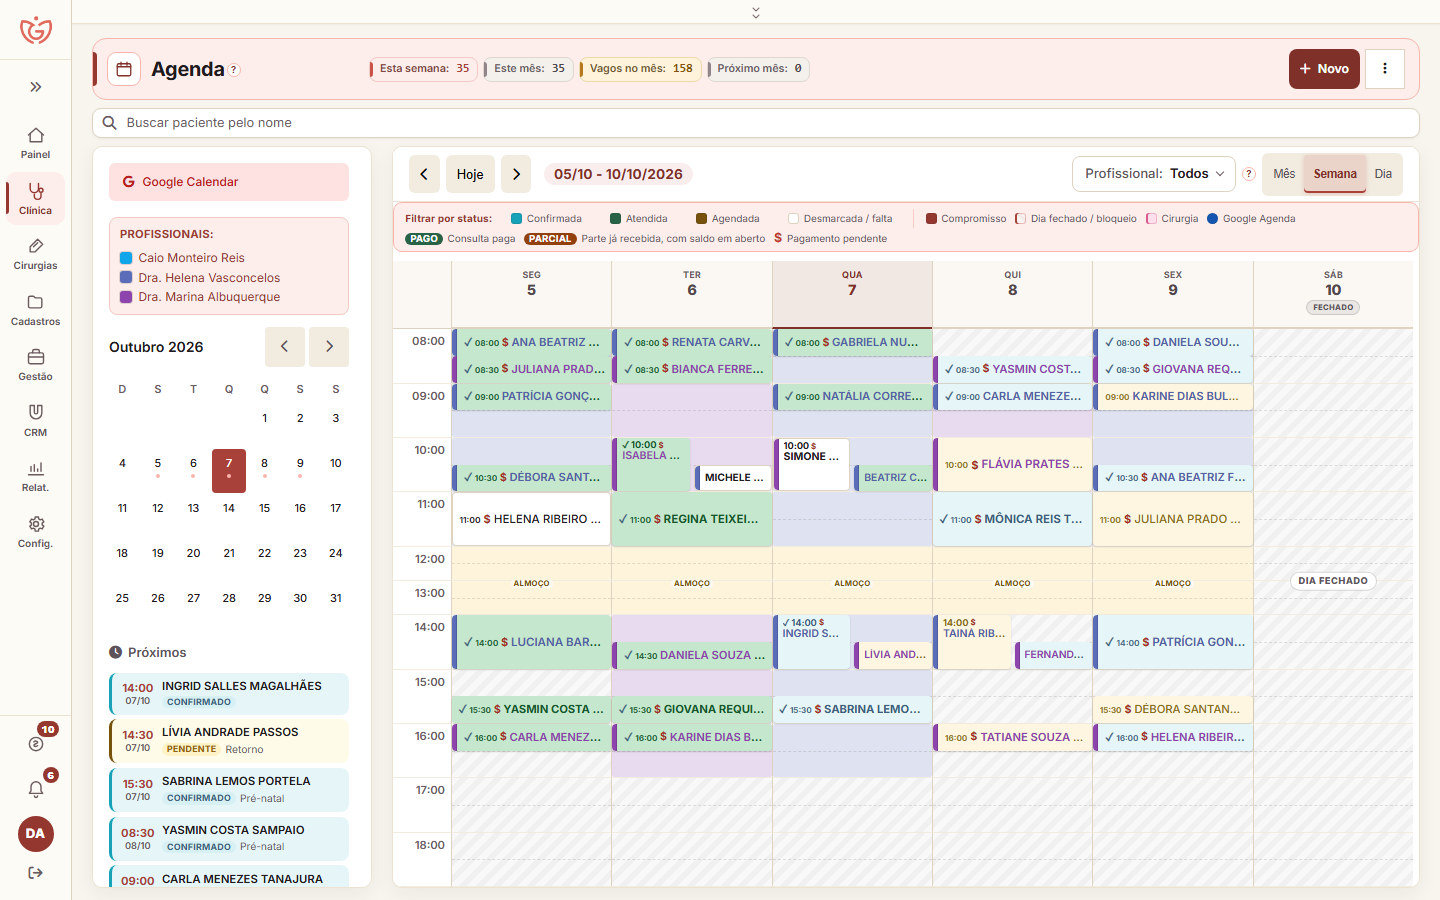This screenshot has width=1440, height=900.
Task: Click the Novo button
Action: coord(1324,69)
